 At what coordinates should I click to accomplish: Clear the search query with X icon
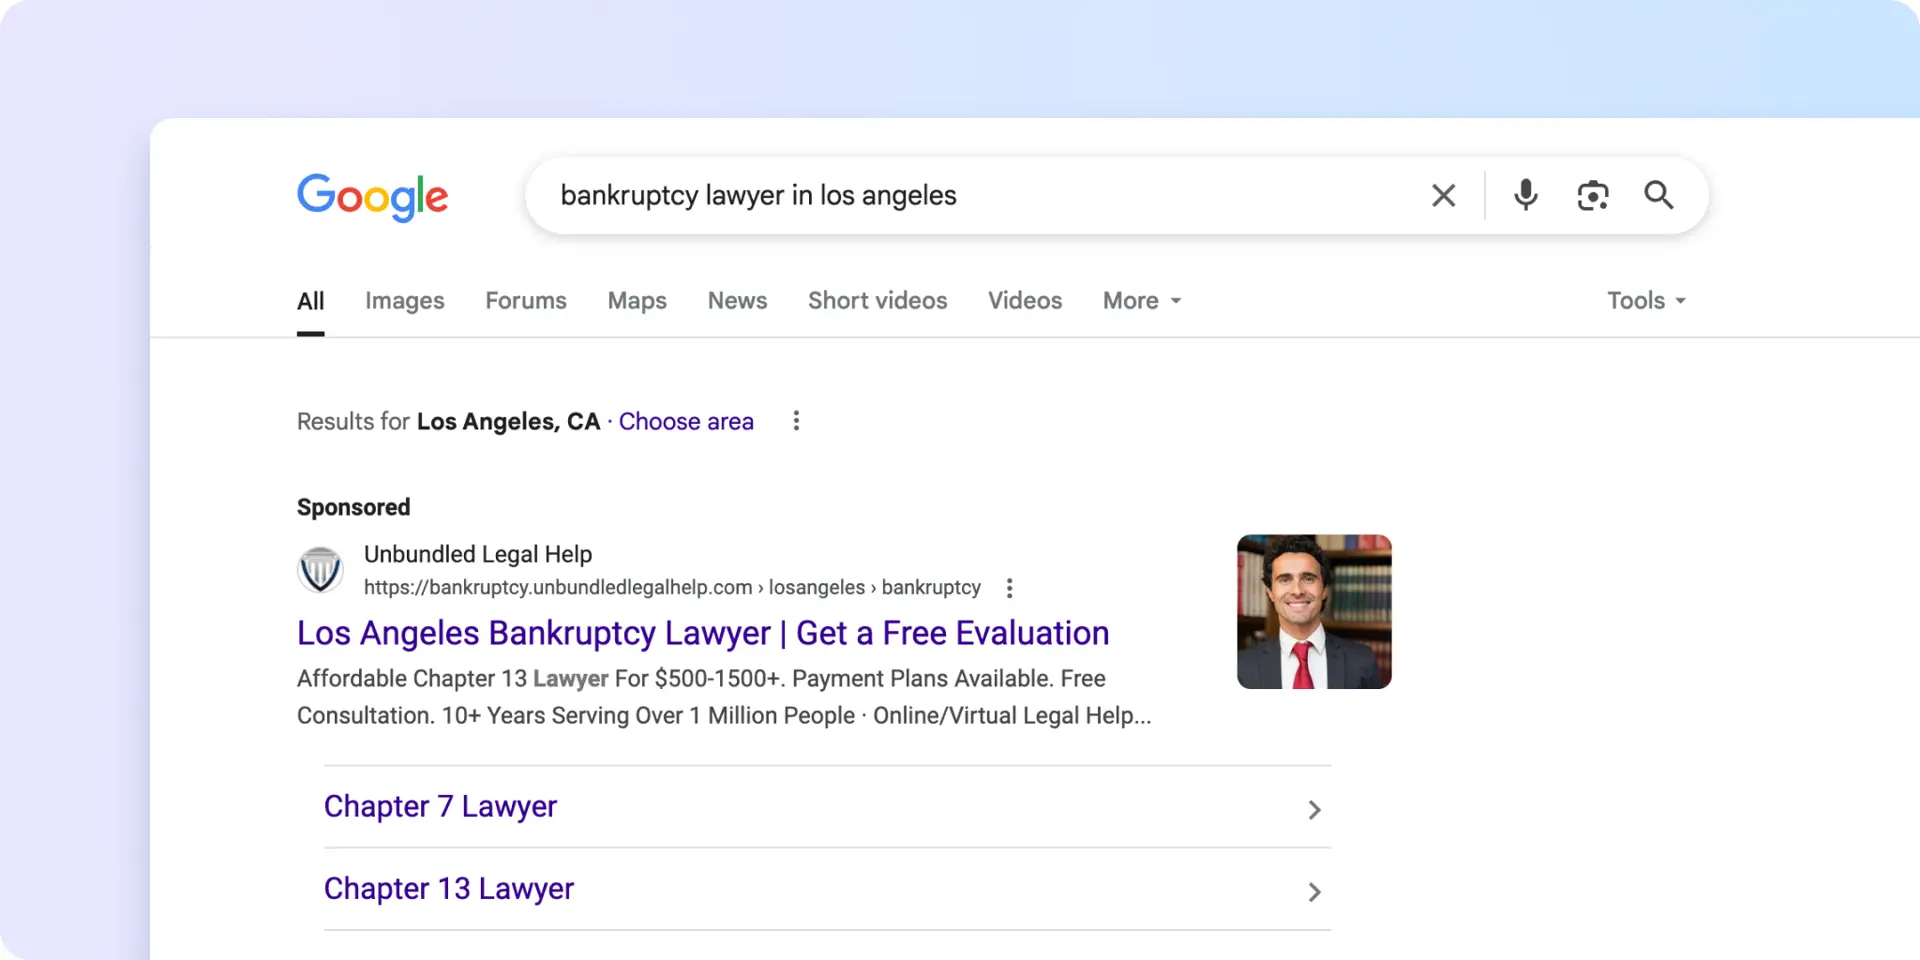tap(1443, 195)
